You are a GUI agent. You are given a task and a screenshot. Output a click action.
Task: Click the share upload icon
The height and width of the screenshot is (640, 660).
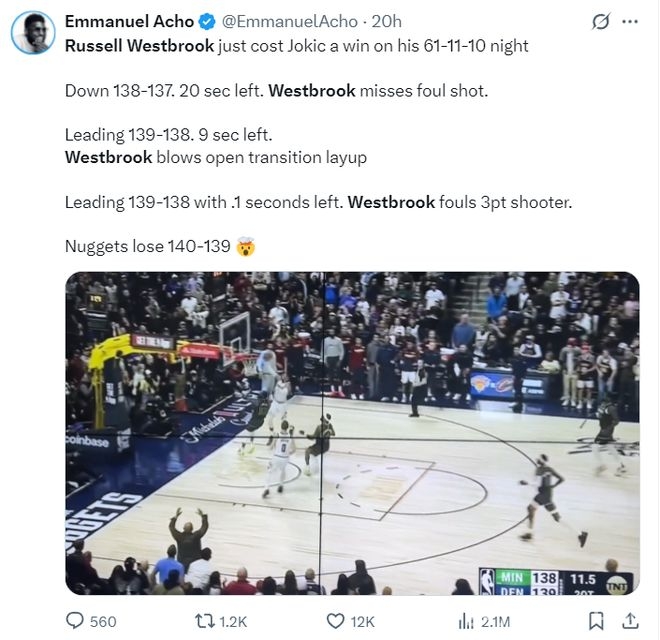pos(630,621)
